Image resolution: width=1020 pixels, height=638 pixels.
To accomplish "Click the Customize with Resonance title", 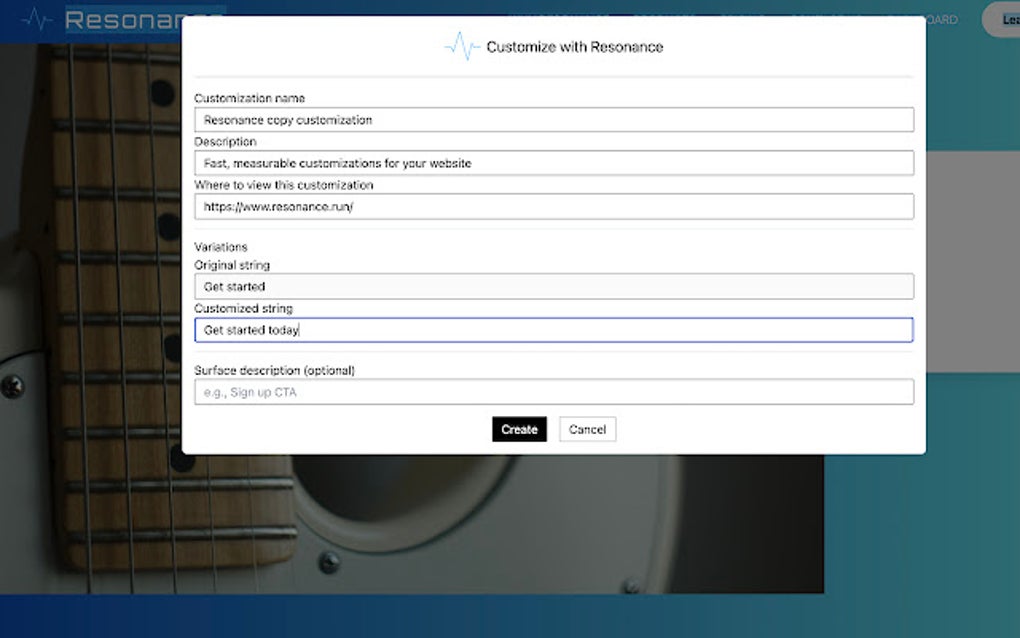I will [574, 46].
